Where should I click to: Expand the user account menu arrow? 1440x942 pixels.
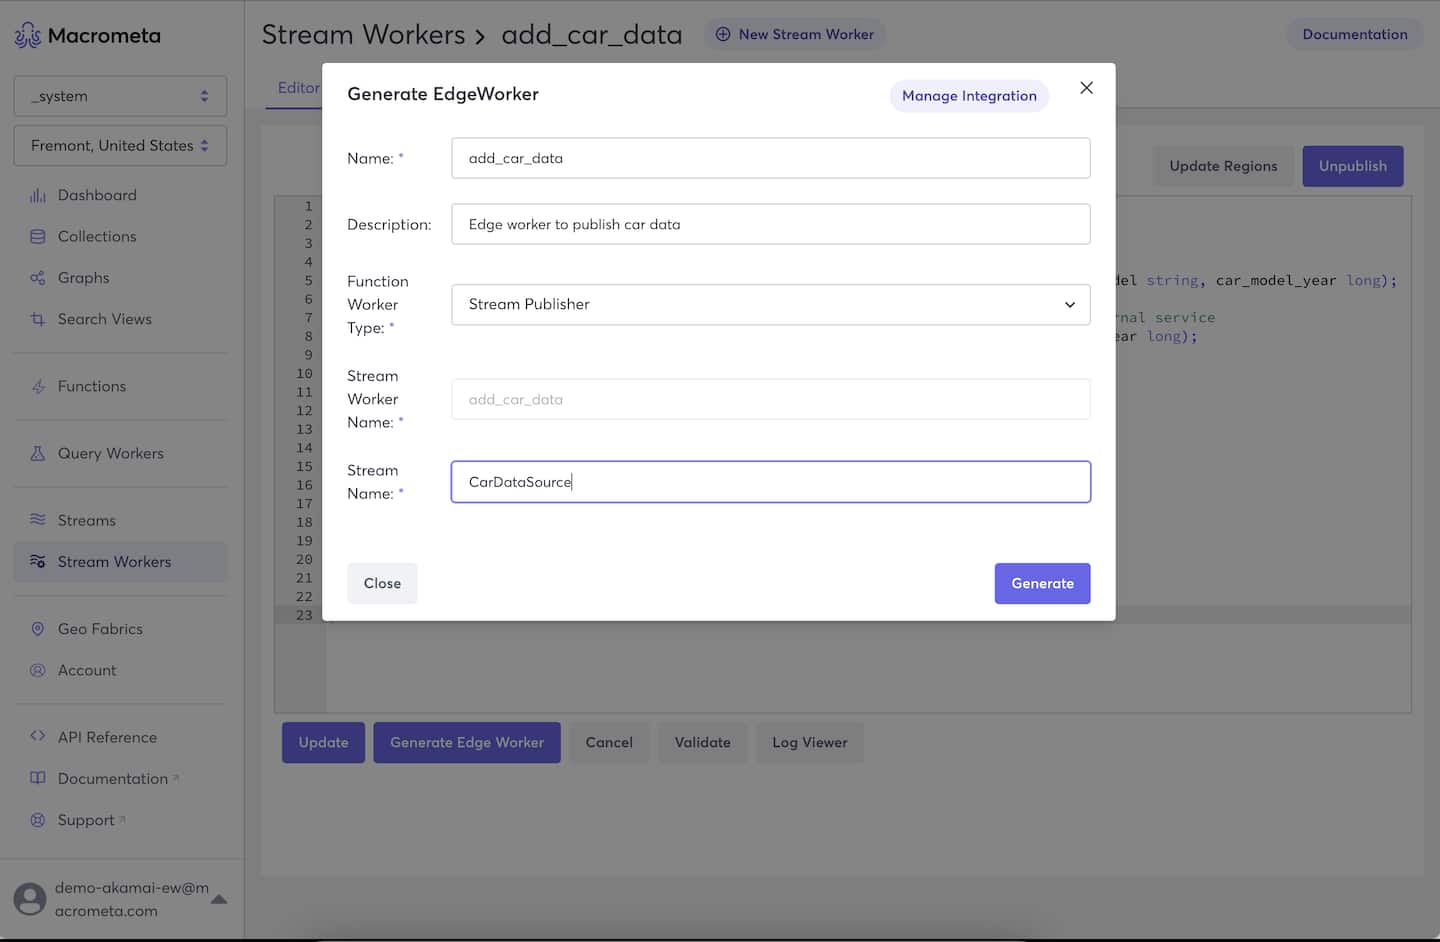point(219,899)
